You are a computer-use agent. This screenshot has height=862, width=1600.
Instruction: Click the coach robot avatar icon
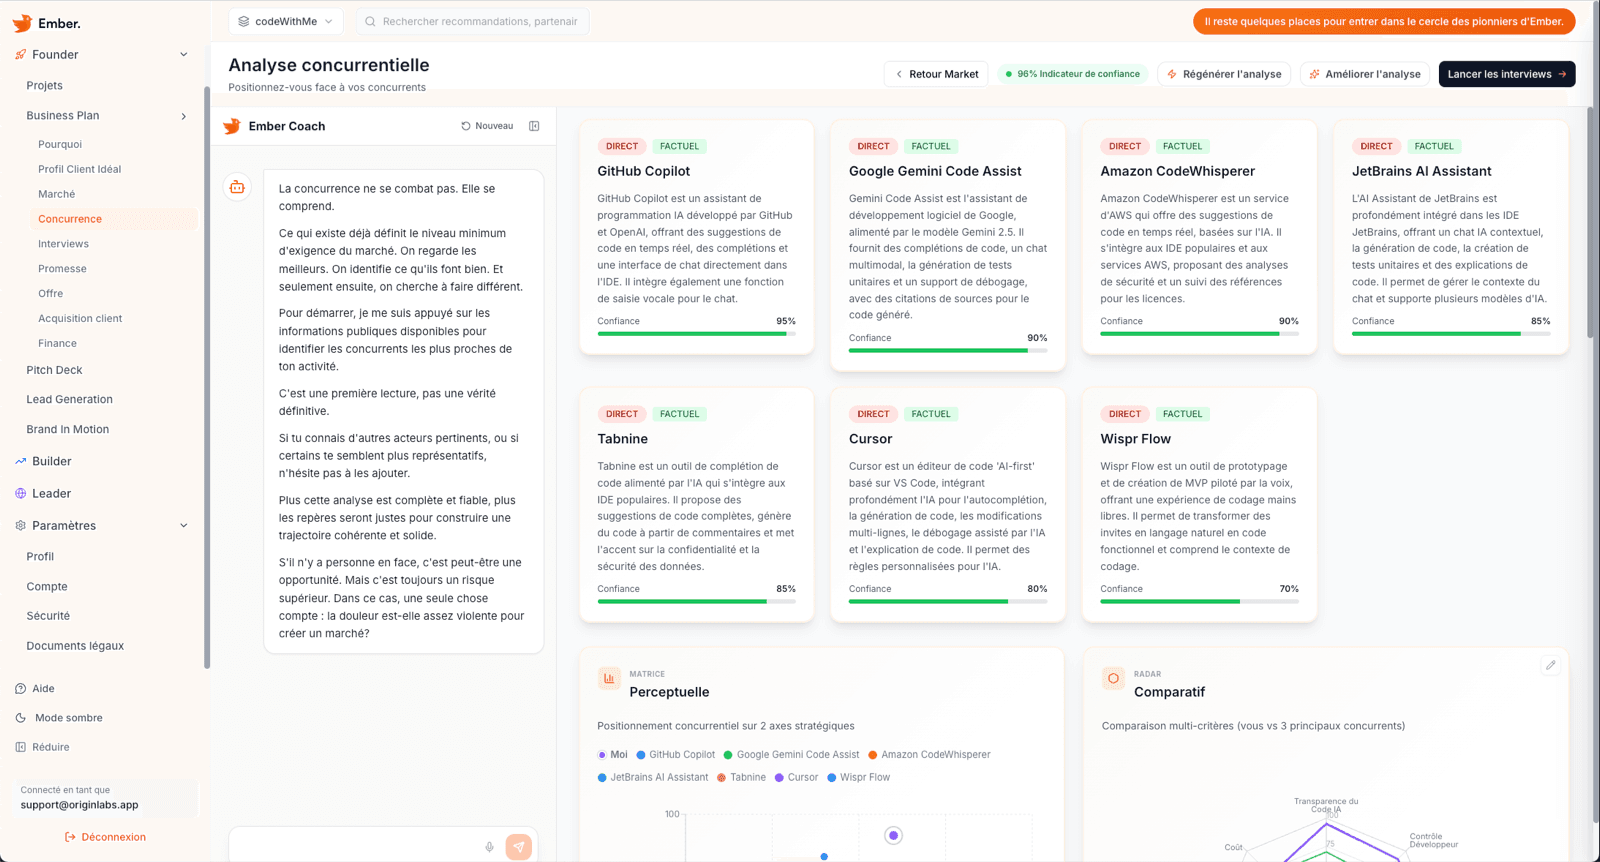pos(237,187)
